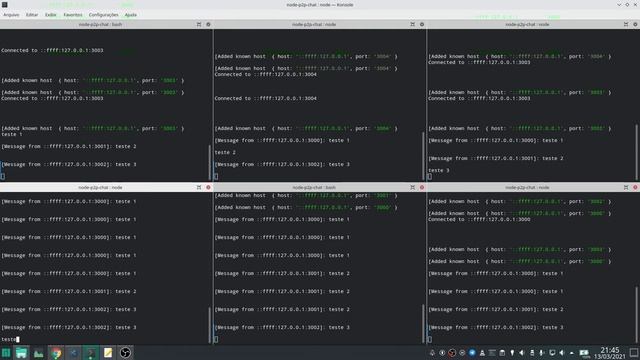Image resolution: width=640 pixels, height=360 pixels.
Task: Open the Configurações menu
Action: pyautogui.click(x=103, y=15)
